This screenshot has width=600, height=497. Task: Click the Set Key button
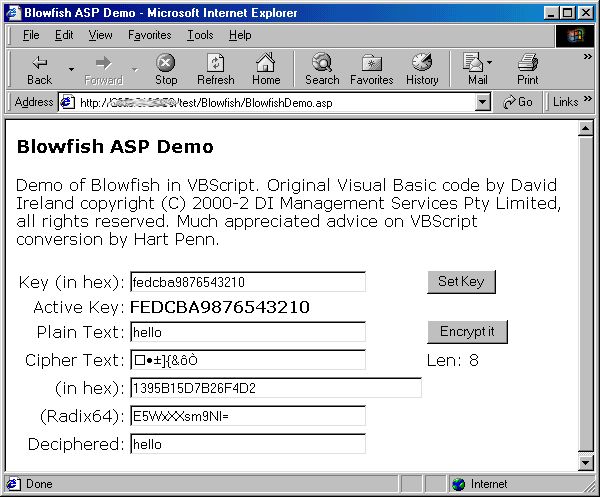[461, 282]
